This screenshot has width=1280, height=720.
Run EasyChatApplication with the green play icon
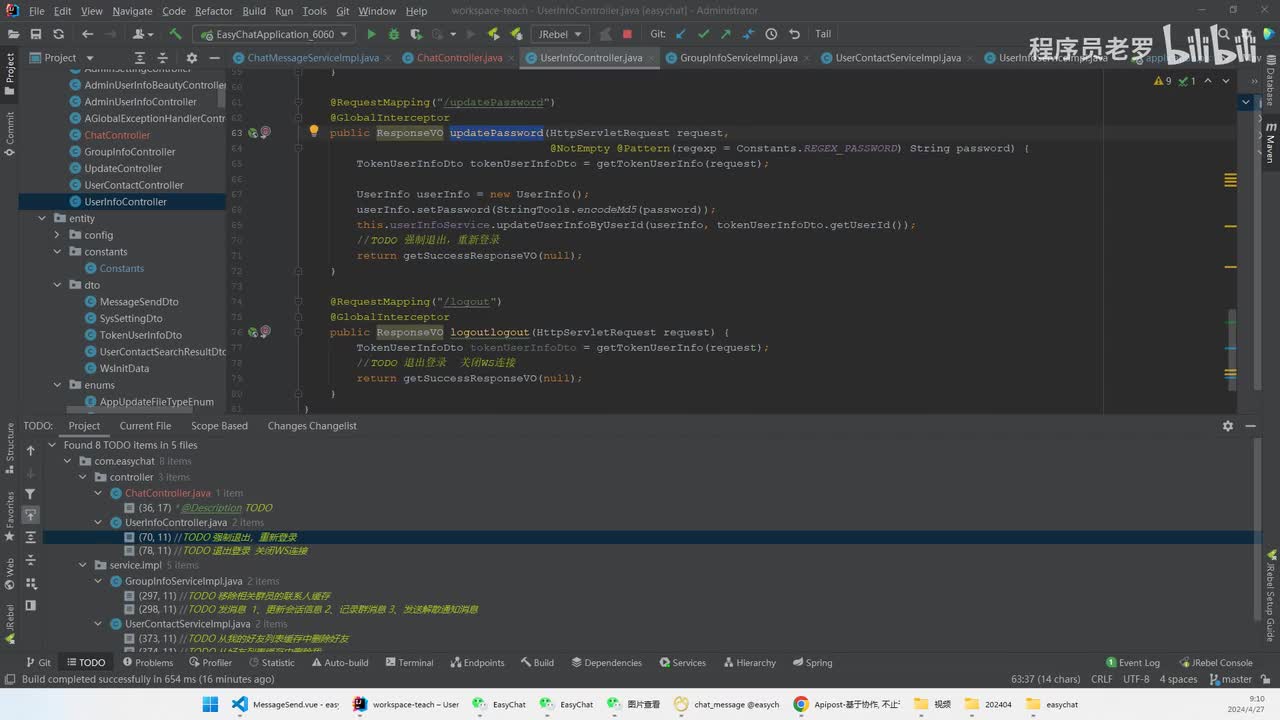click(x=371, y=34)
